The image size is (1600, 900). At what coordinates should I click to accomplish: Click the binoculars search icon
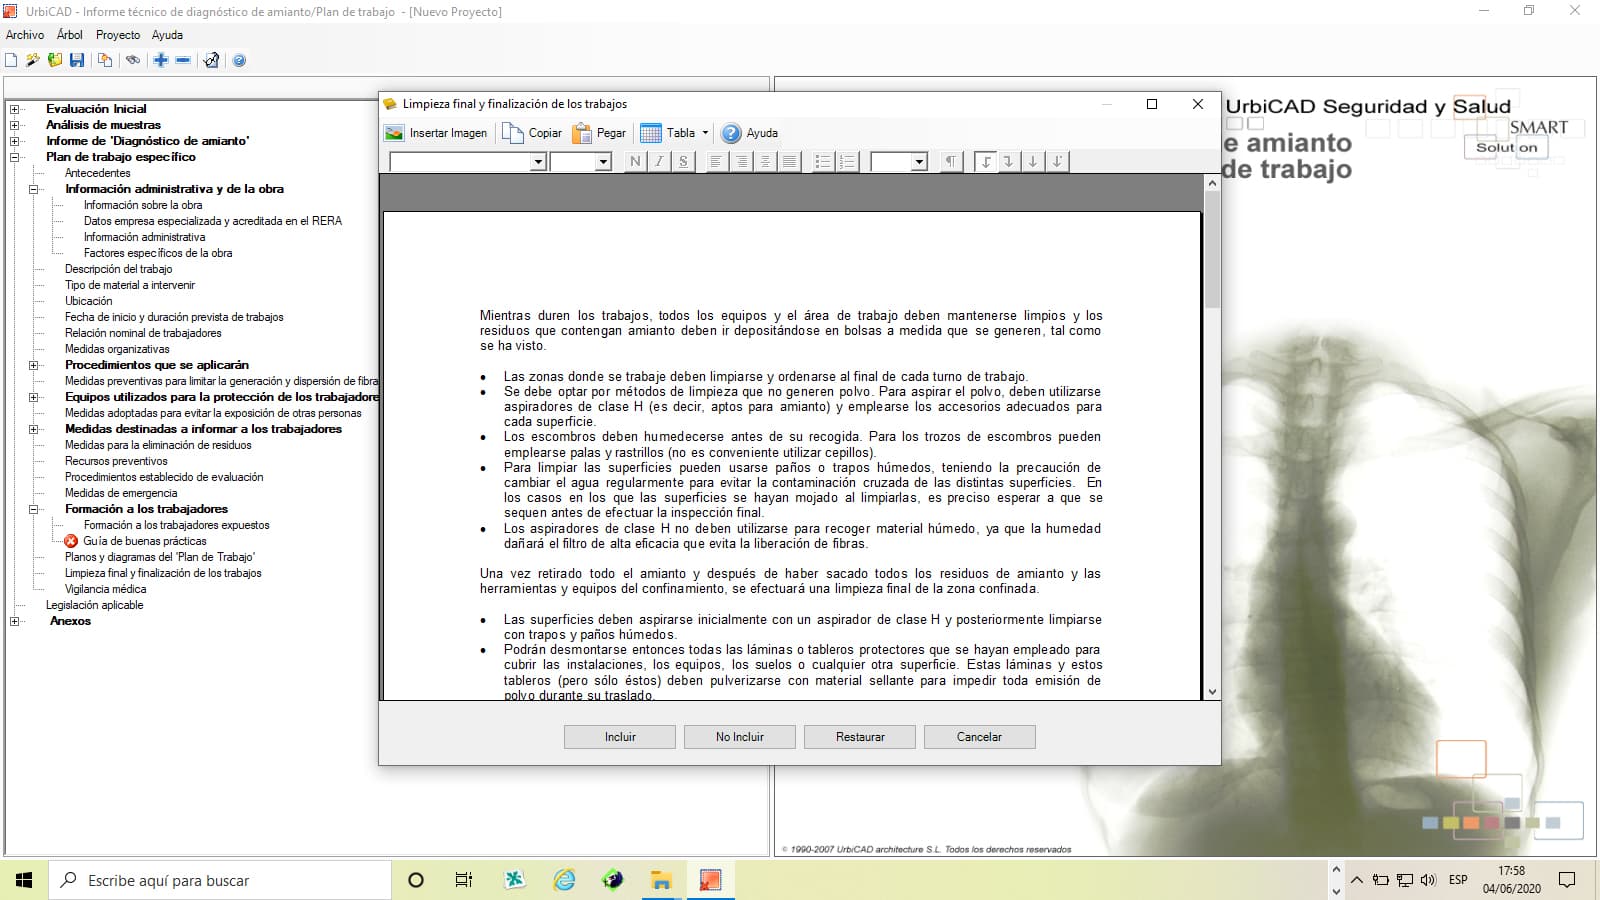click(x=132, y=60)
